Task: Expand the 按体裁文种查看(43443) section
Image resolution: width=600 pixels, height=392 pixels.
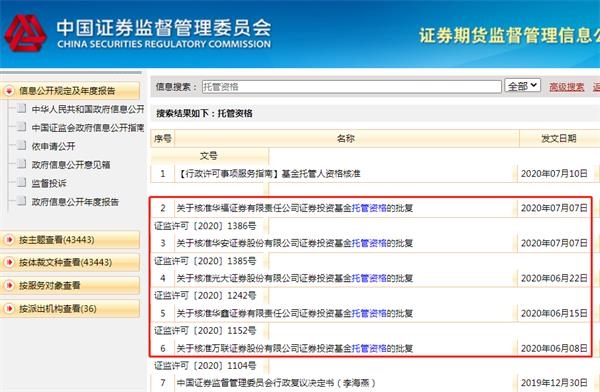Action: point(70,263)
